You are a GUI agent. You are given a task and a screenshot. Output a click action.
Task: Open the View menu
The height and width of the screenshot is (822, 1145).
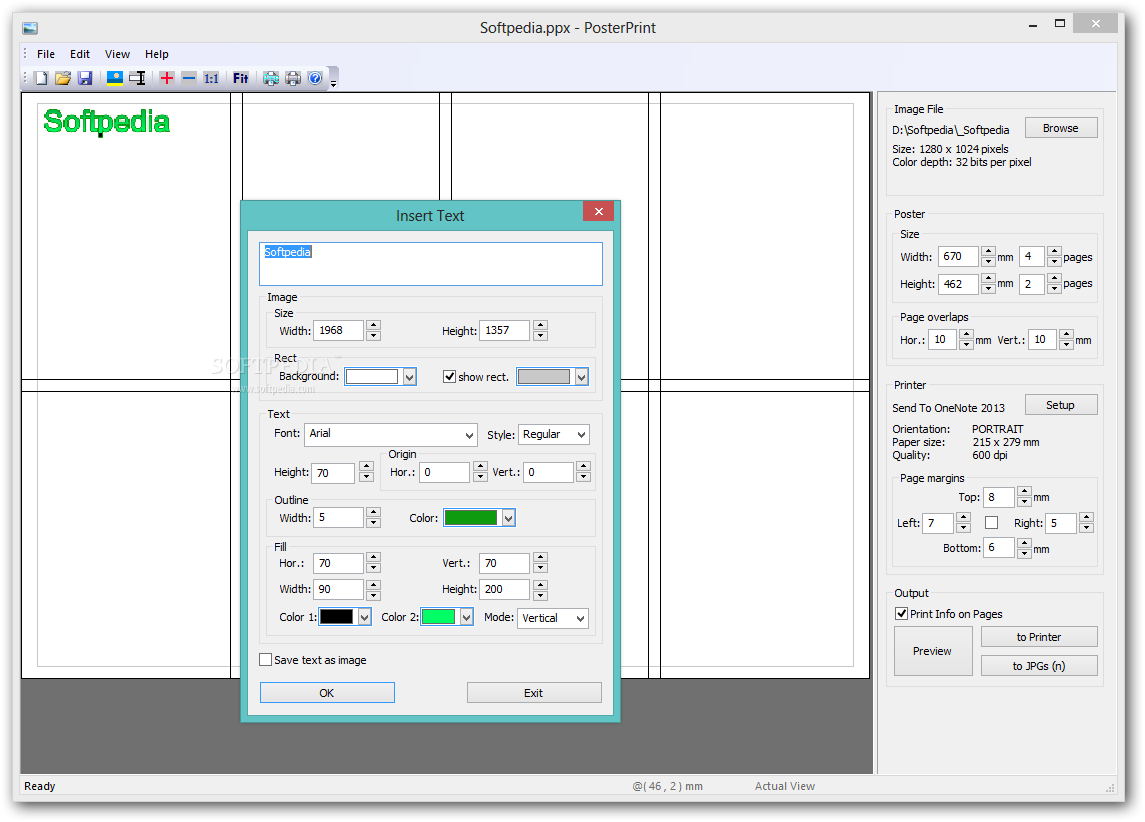click(x=117, y=54)
